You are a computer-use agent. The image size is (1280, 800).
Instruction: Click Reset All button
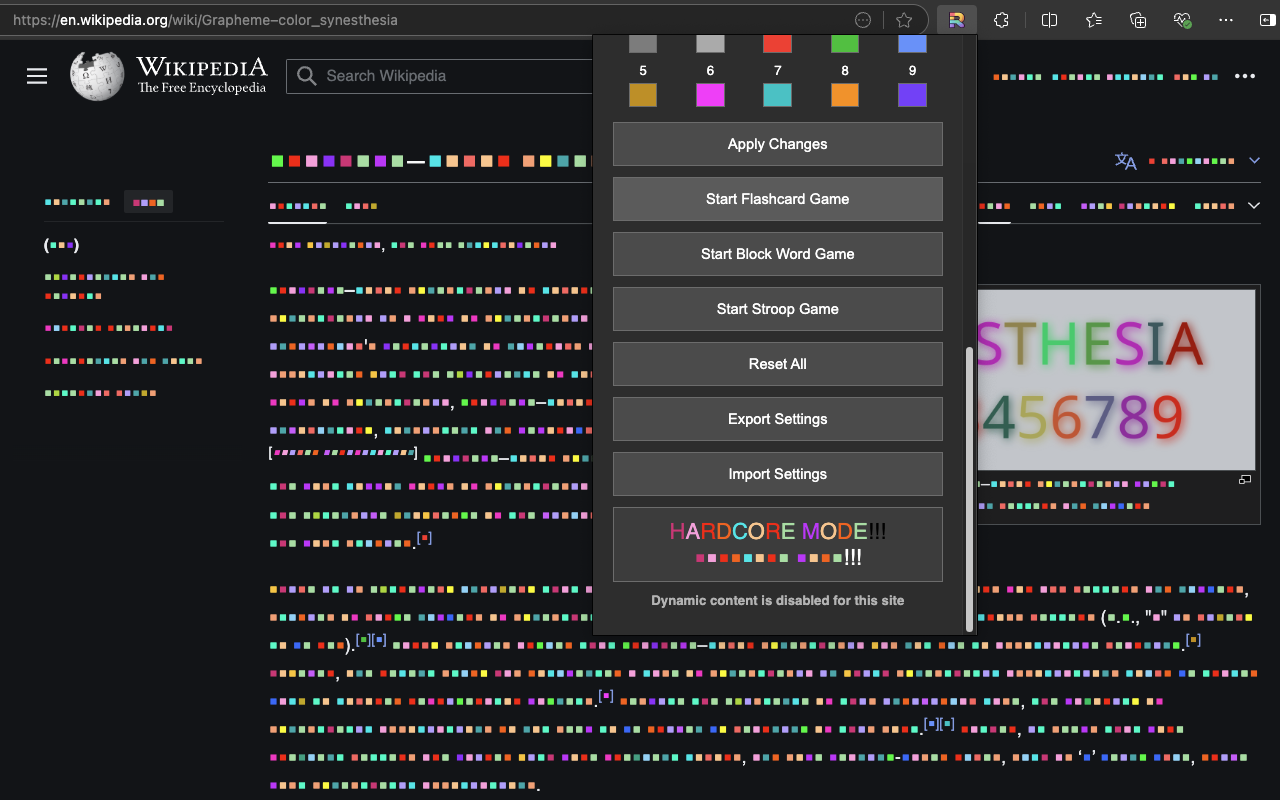point(778,364)
